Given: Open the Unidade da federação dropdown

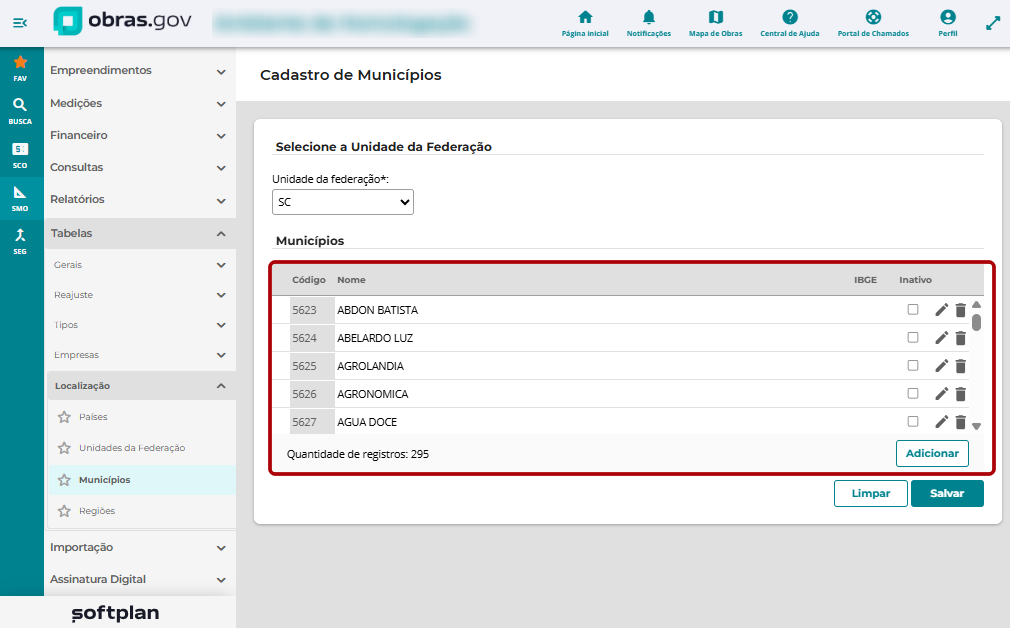Looking at the screenshot, I should (343, 202).
